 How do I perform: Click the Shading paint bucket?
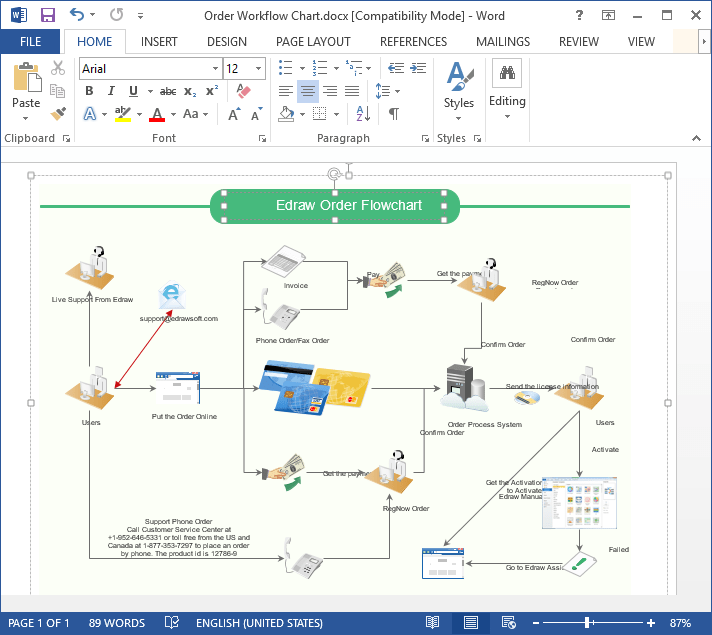[x=286, y=114]
